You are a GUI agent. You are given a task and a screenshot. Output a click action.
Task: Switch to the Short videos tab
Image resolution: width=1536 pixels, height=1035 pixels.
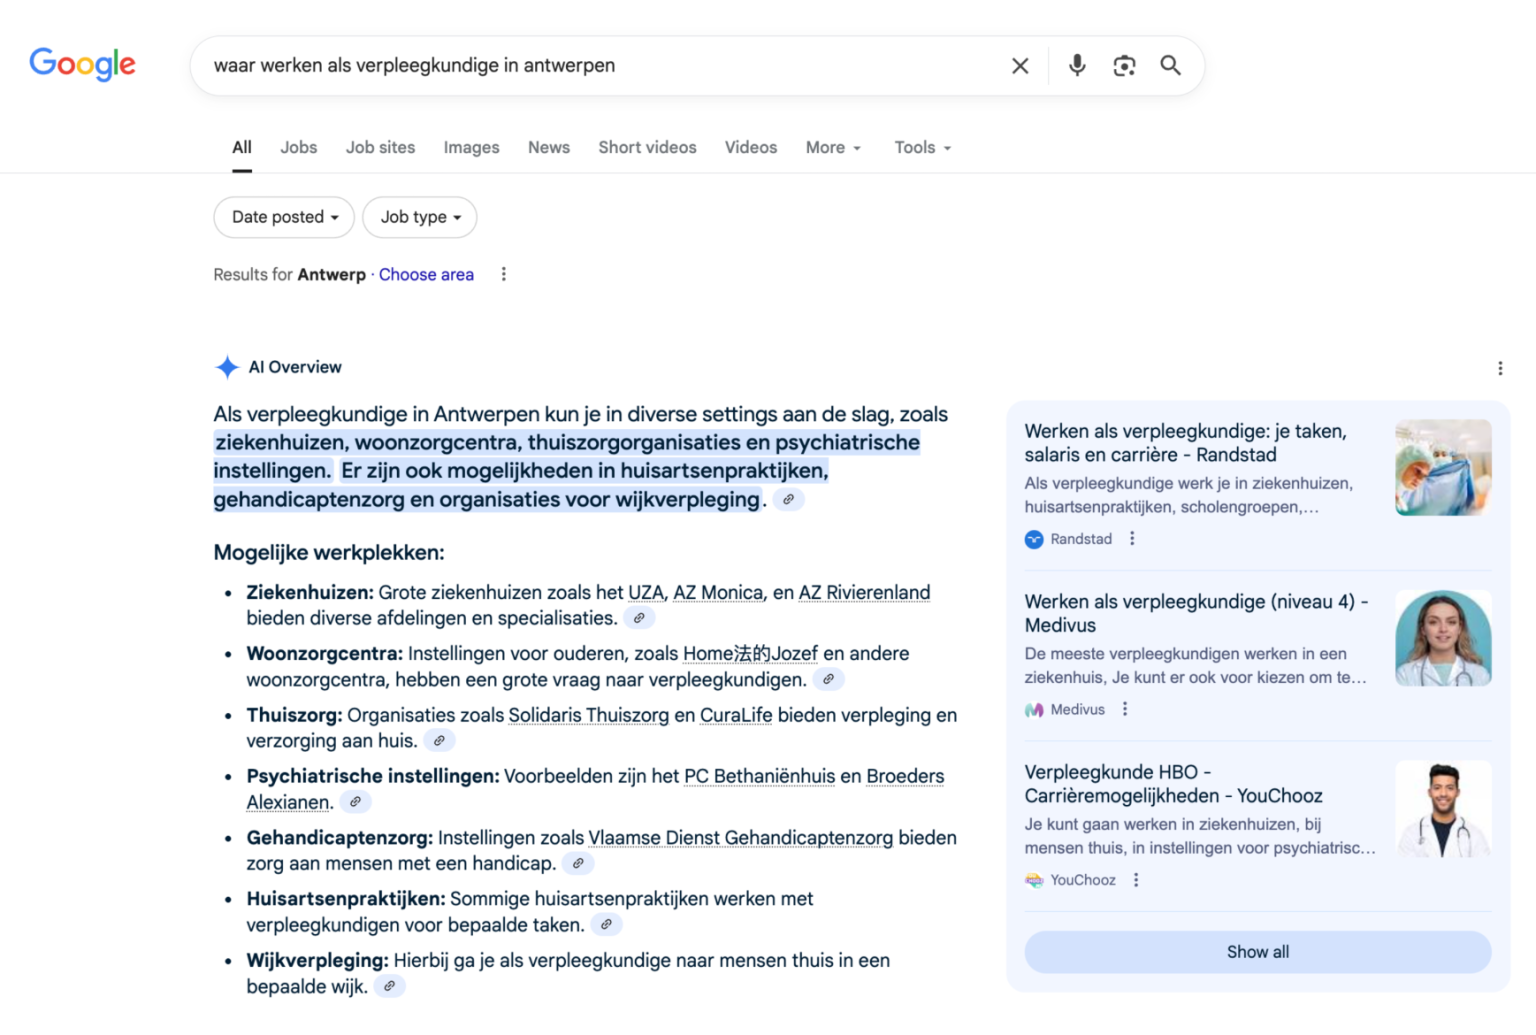click(647, 147)
